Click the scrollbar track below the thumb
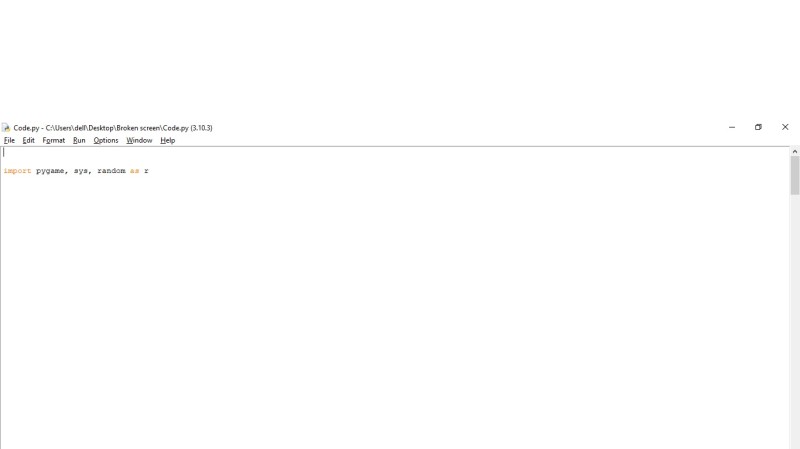This screenshot has width=800, height=449. tap(794, 321)
